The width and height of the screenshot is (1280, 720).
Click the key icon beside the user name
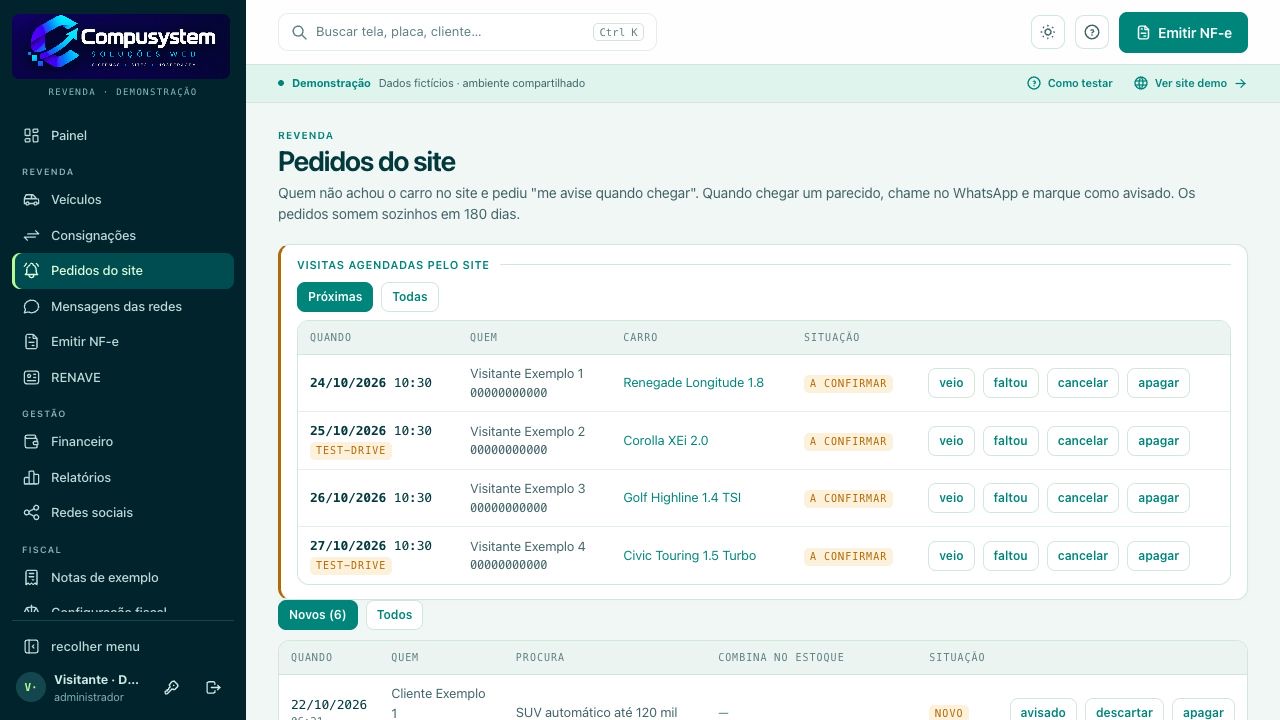click(172, 687)
